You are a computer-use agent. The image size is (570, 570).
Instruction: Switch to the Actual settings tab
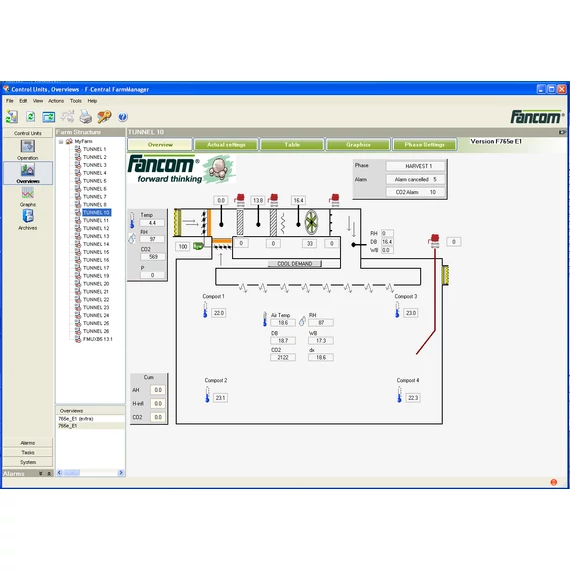[x=226, y=144]
